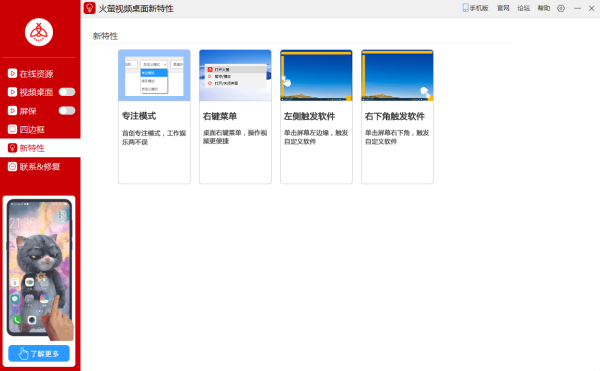Open the 手机版 link in the title bar
The image size is (600, 371).
475,8
